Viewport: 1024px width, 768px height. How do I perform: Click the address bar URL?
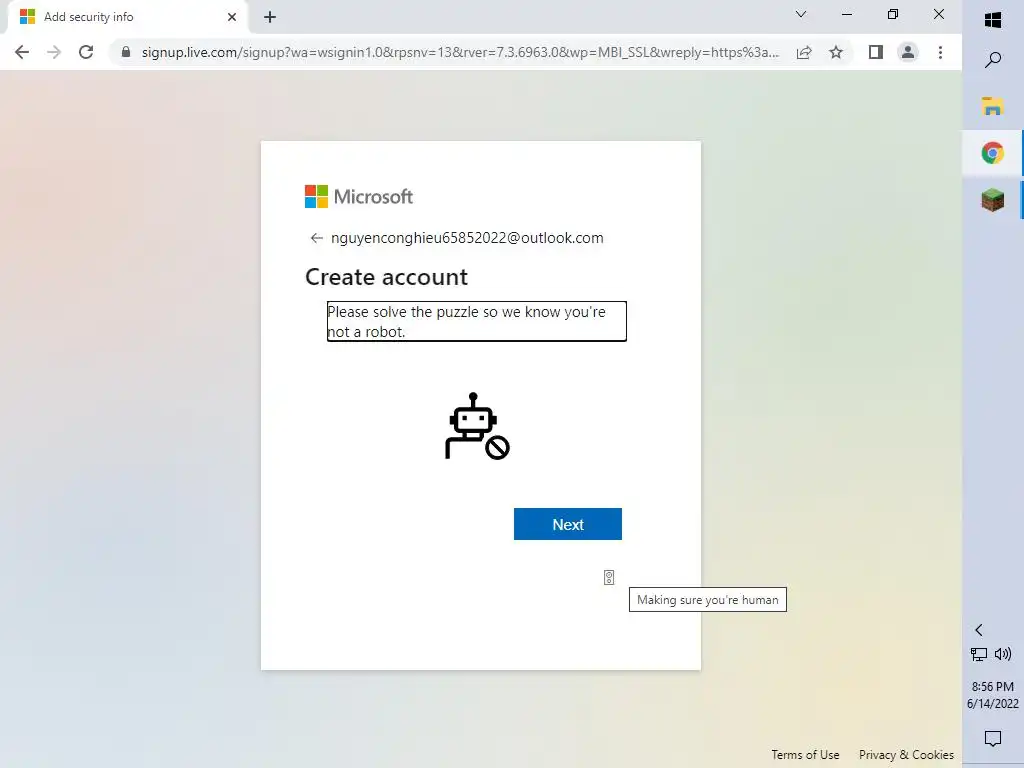click(x=460, y=52)
